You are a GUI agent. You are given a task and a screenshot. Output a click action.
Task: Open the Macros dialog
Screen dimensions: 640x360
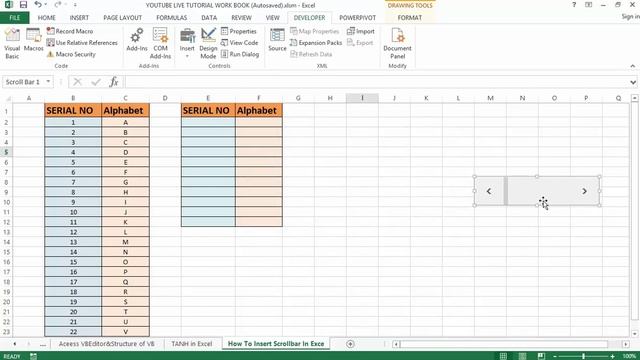33,40
